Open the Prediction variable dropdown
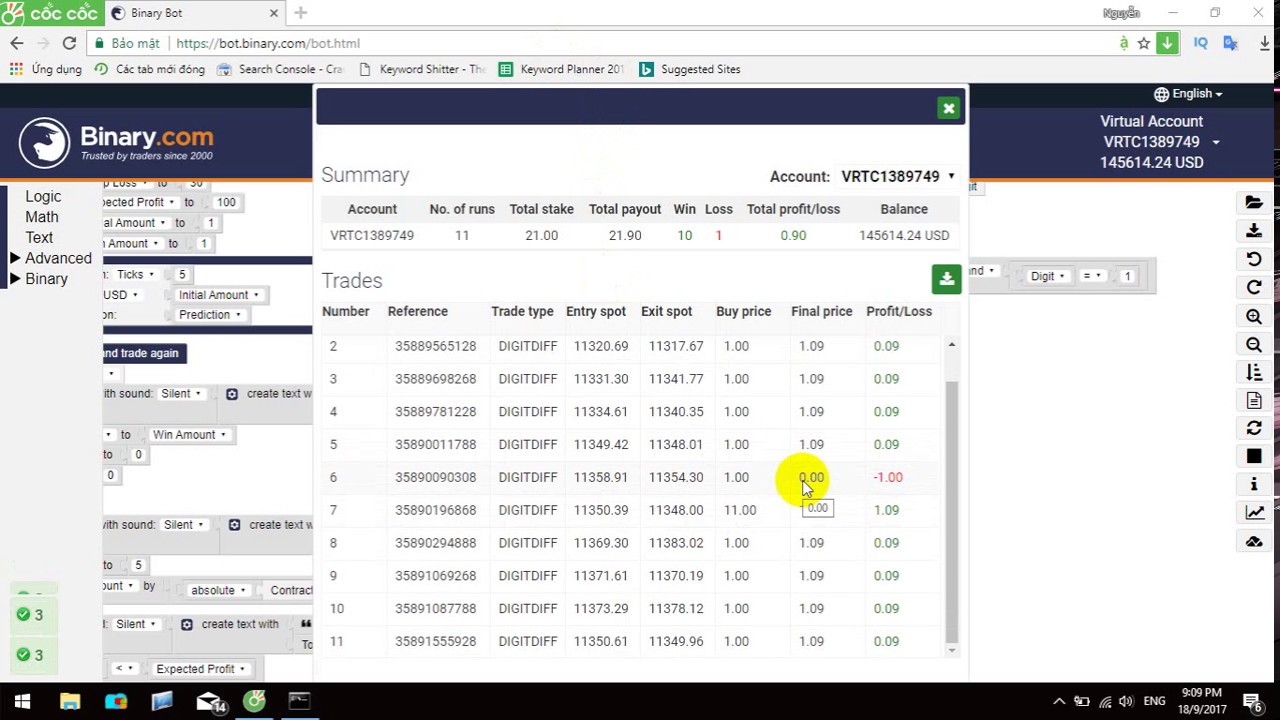 (210, 314)
